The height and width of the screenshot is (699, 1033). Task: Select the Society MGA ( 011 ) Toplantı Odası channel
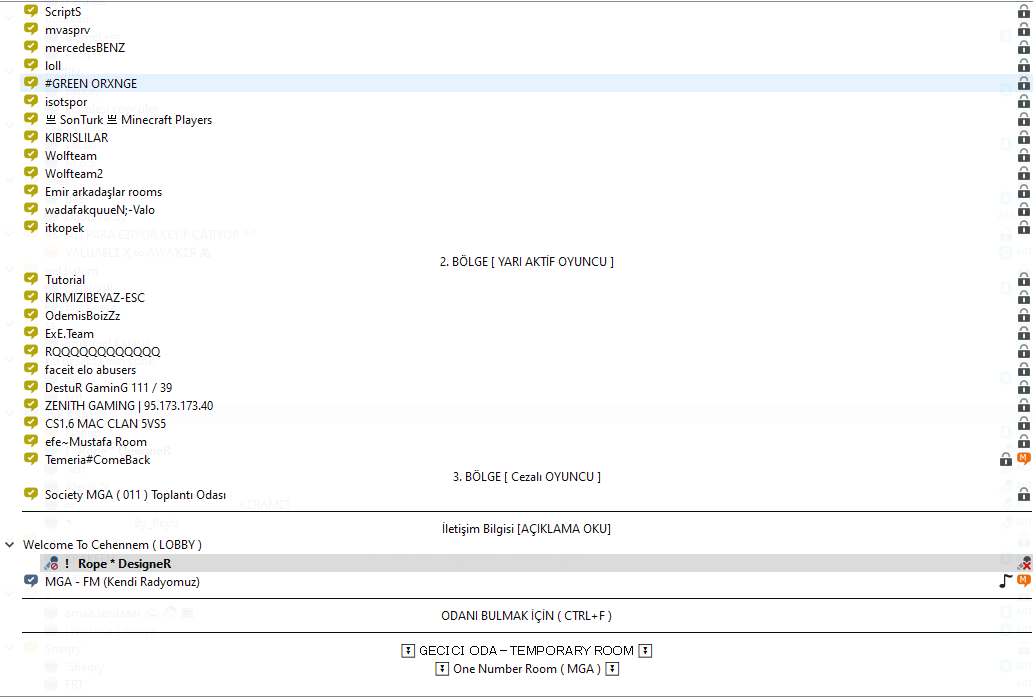[135, 495]
